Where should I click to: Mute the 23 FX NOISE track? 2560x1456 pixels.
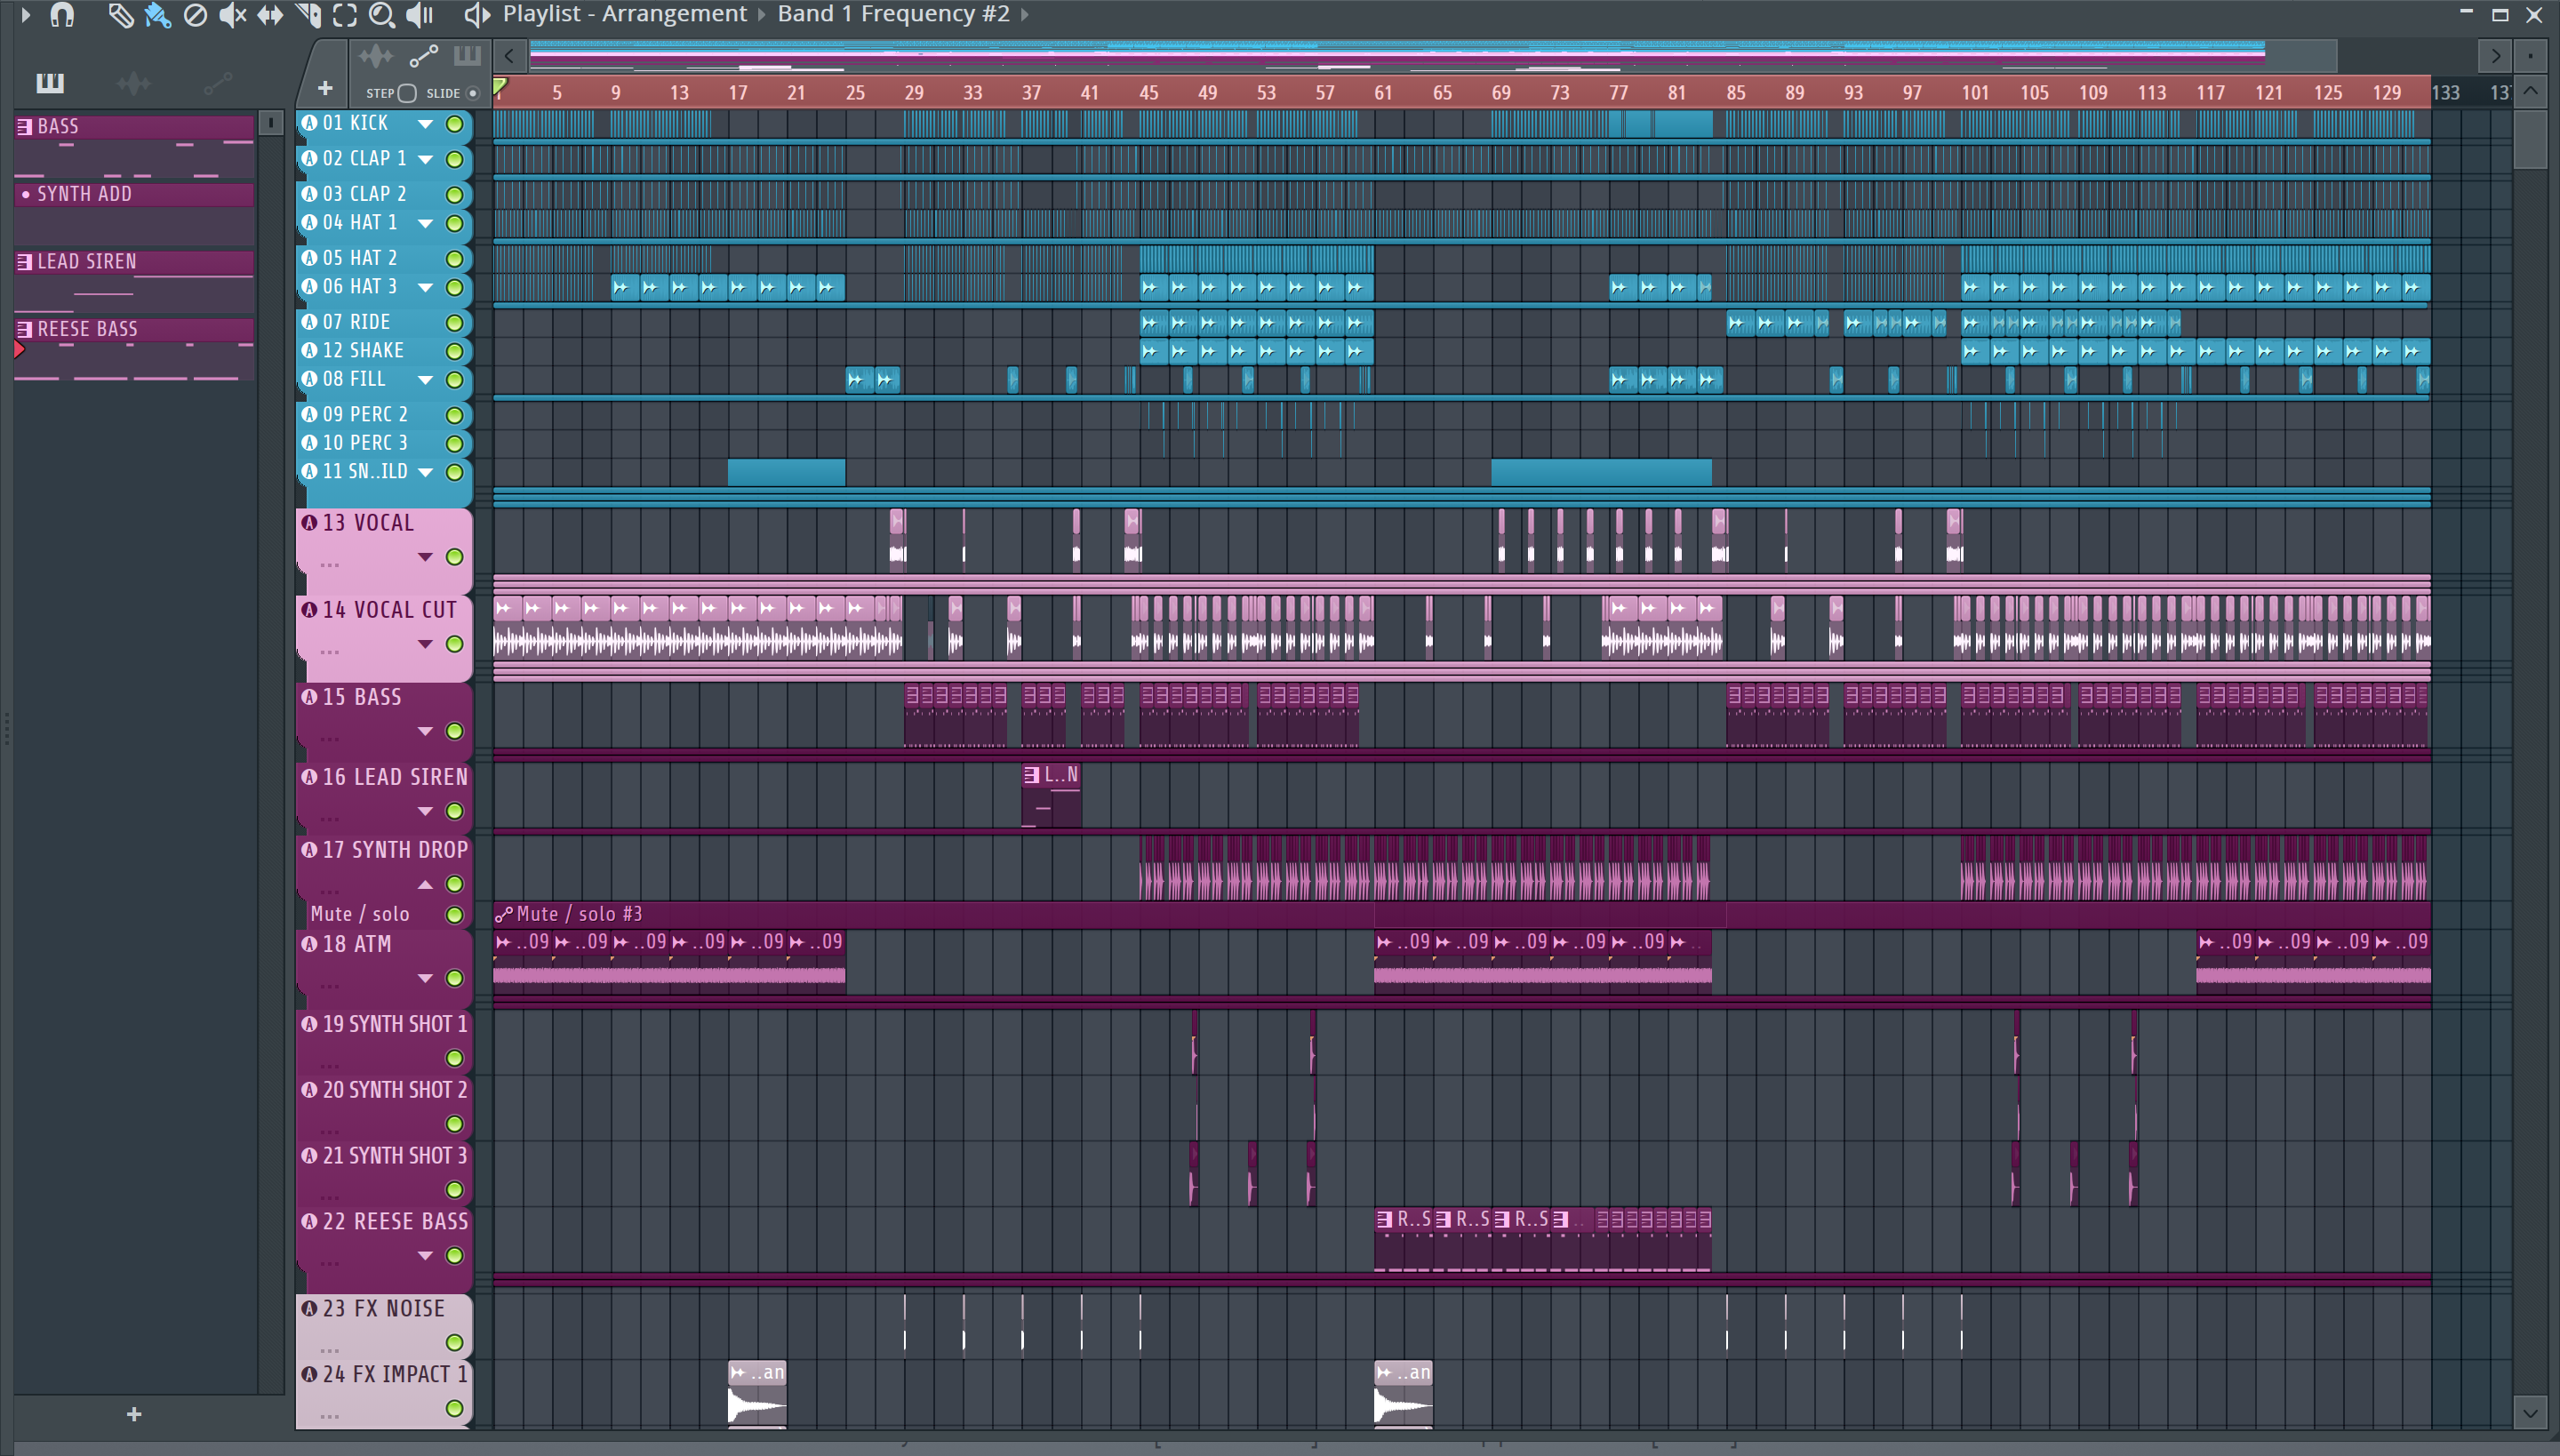click(x=454, y=1342)
